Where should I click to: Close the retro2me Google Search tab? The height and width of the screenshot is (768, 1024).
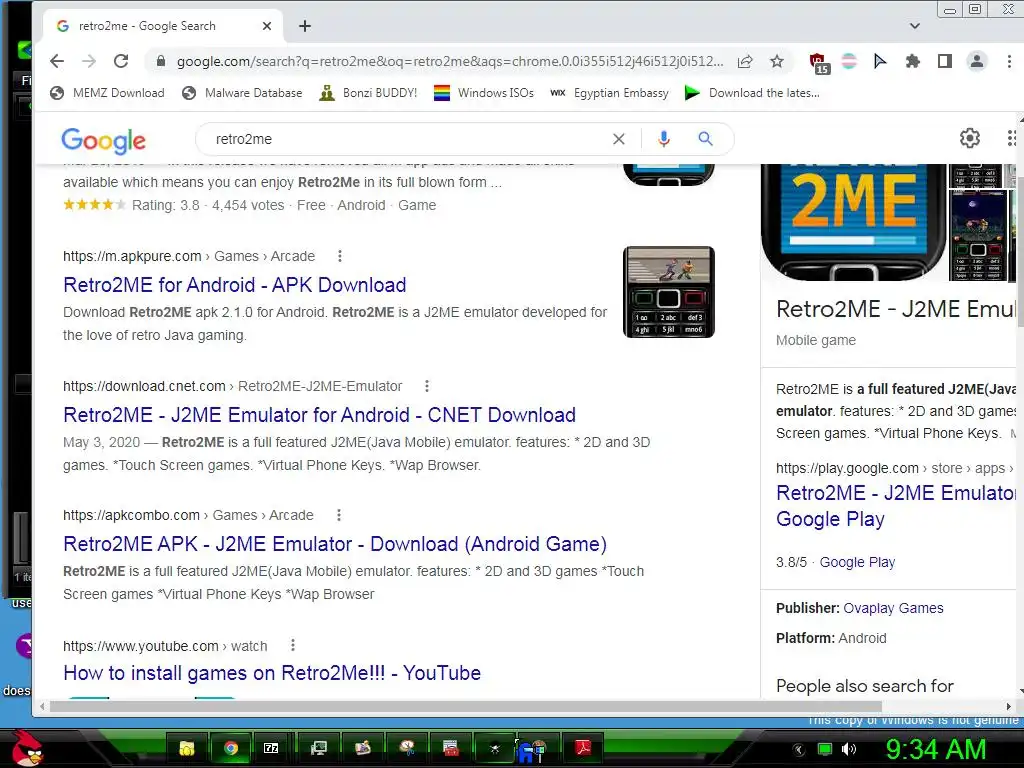[x=266, y=26]
